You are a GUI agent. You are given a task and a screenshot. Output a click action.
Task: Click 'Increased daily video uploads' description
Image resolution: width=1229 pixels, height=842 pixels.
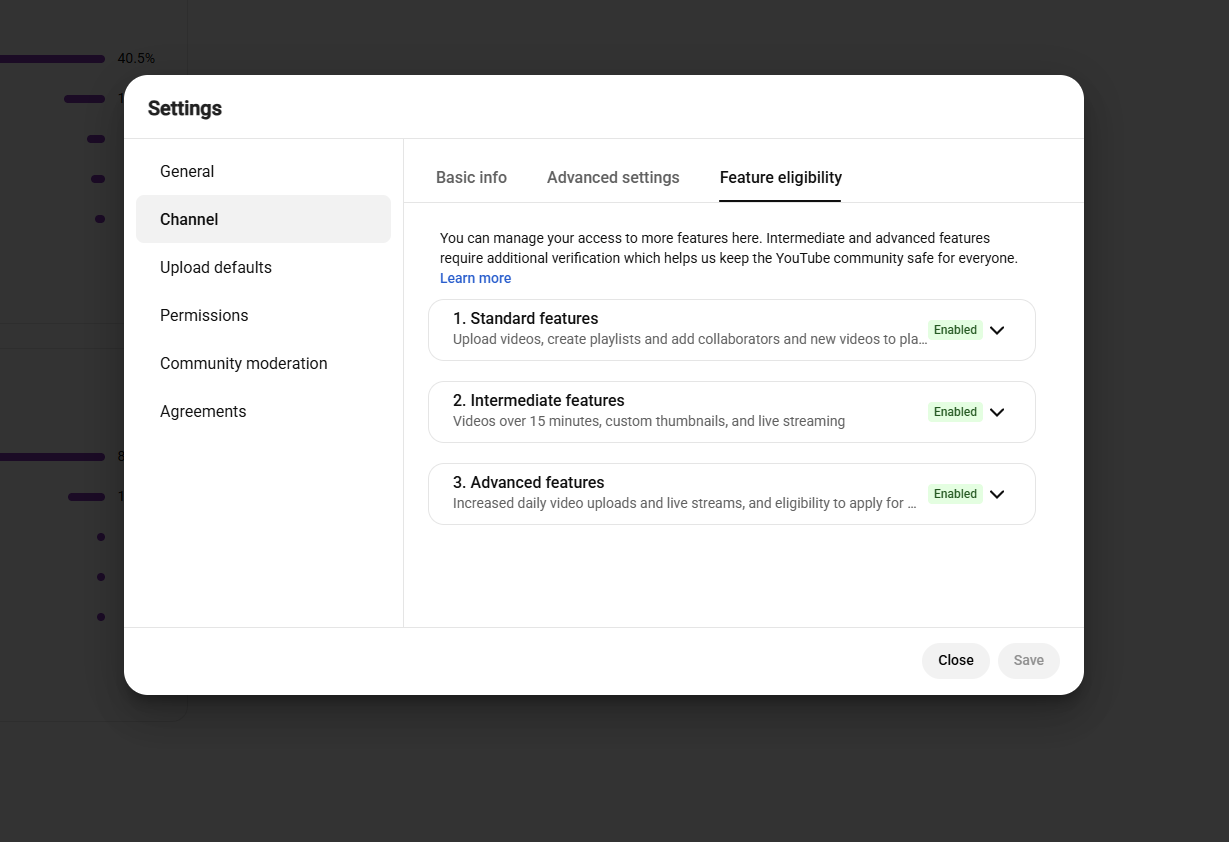[x=685, y=503]
